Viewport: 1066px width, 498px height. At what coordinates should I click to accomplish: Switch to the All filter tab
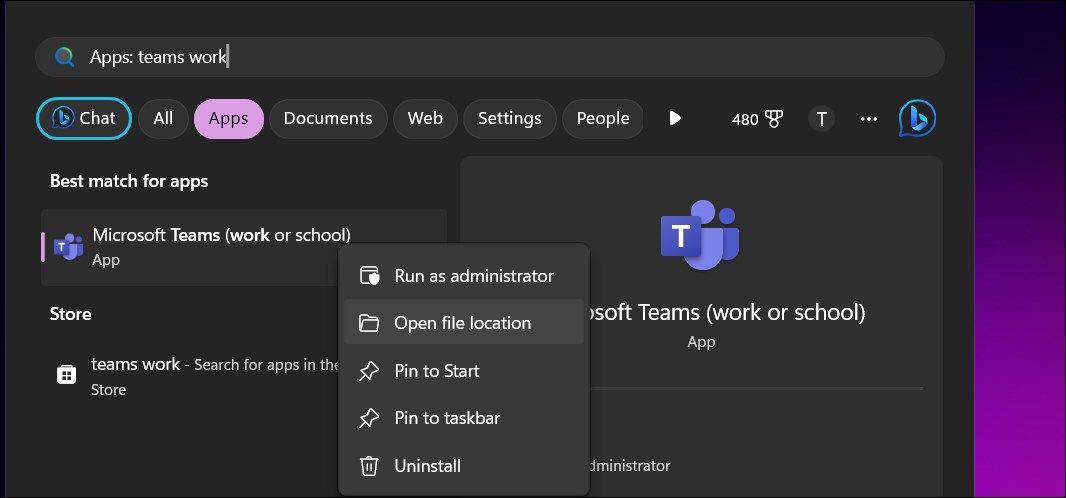(163, 119)
